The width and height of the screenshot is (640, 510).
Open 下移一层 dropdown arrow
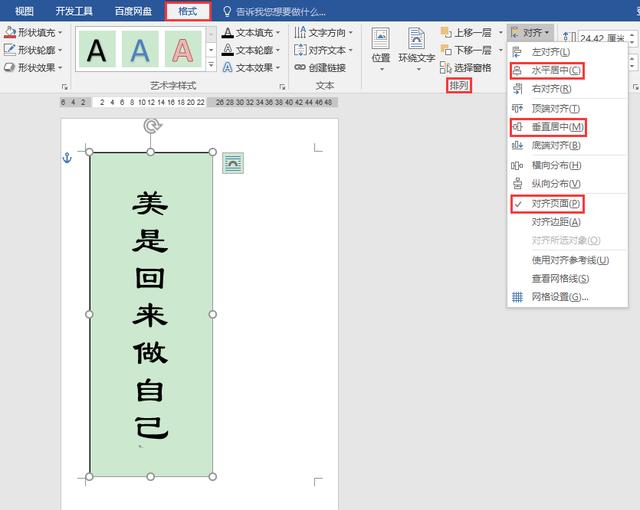(501, 50)
